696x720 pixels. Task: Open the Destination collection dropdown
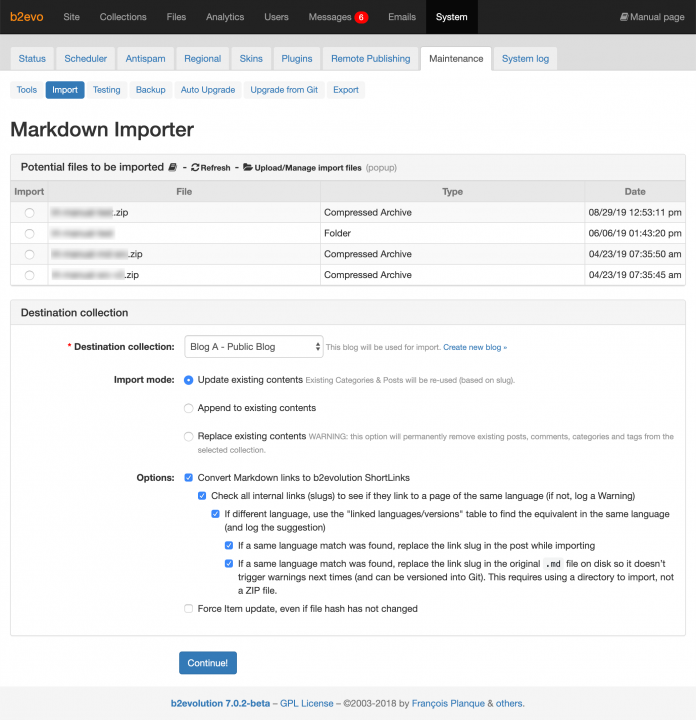[x=253, y=347]
